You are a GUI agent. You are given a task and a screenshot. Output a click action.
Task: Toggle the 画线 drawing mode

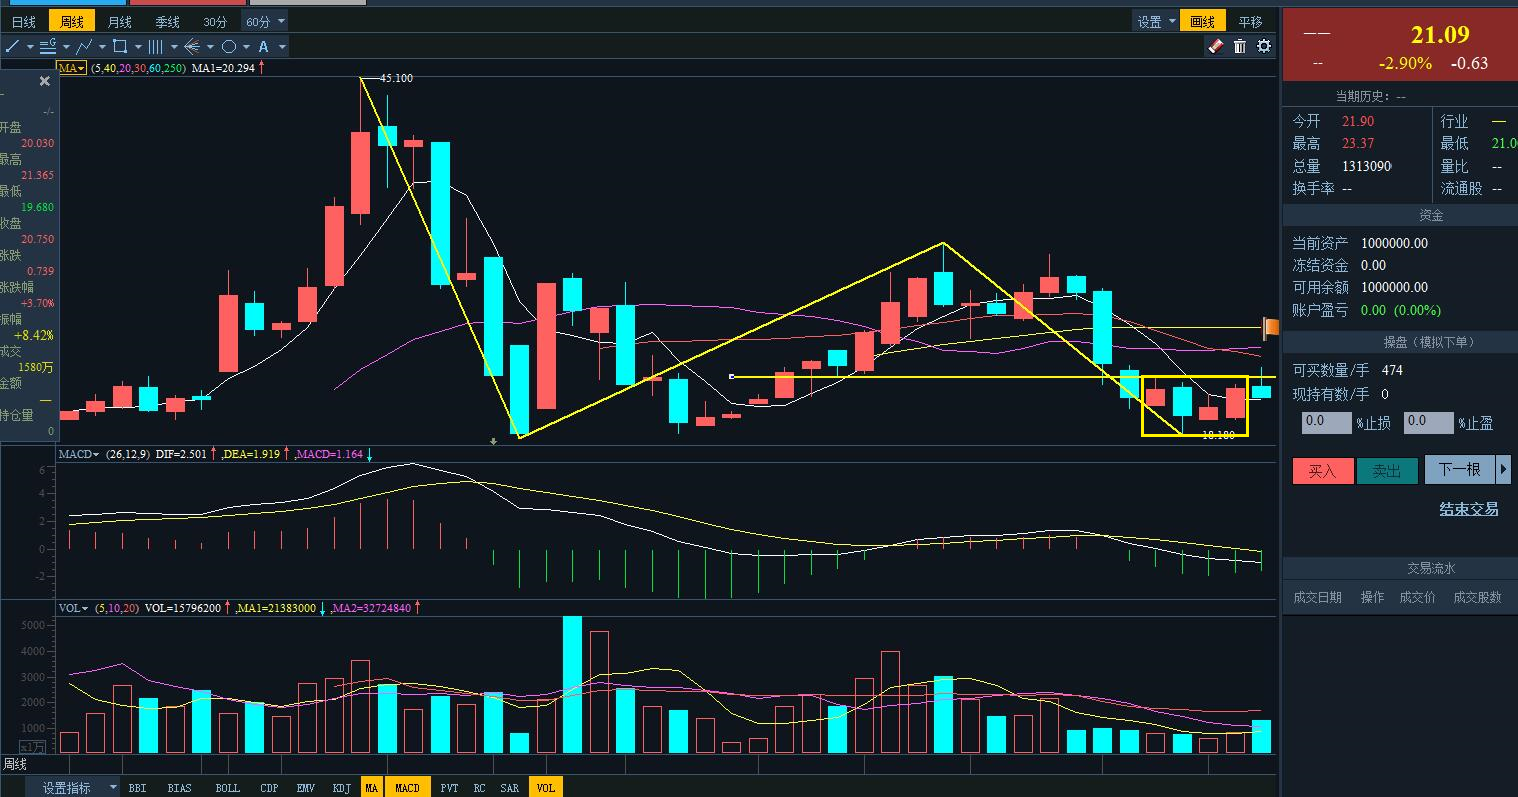pyautogui.click(x=1203, y=21)
